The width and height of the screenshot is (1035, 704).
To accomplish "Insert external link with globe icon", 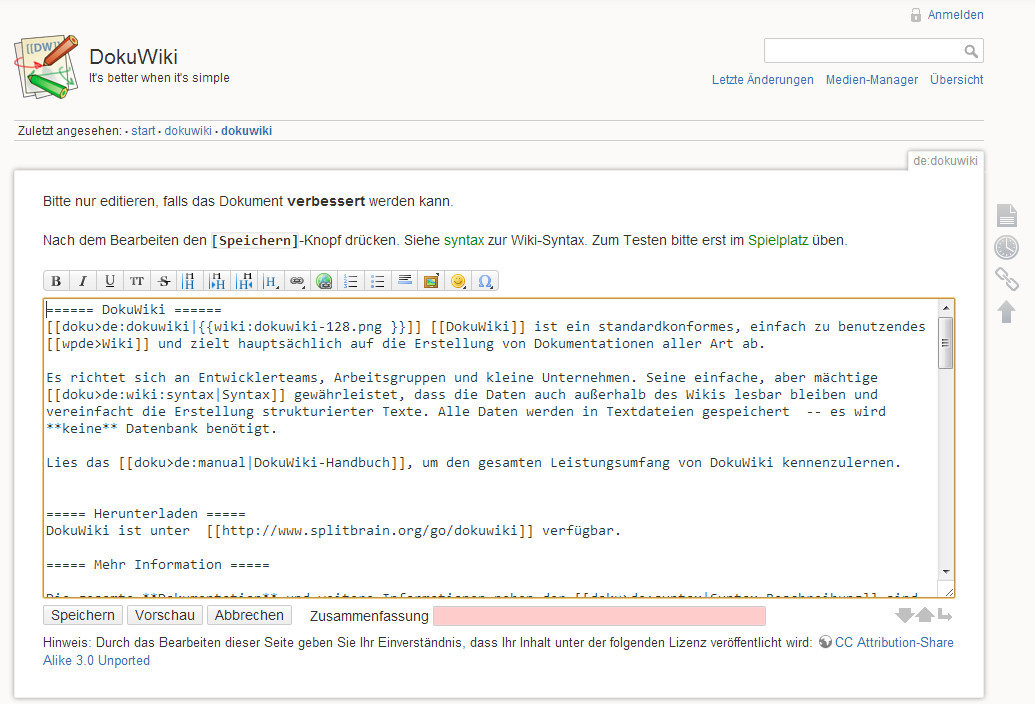I will tap(324, 281).
